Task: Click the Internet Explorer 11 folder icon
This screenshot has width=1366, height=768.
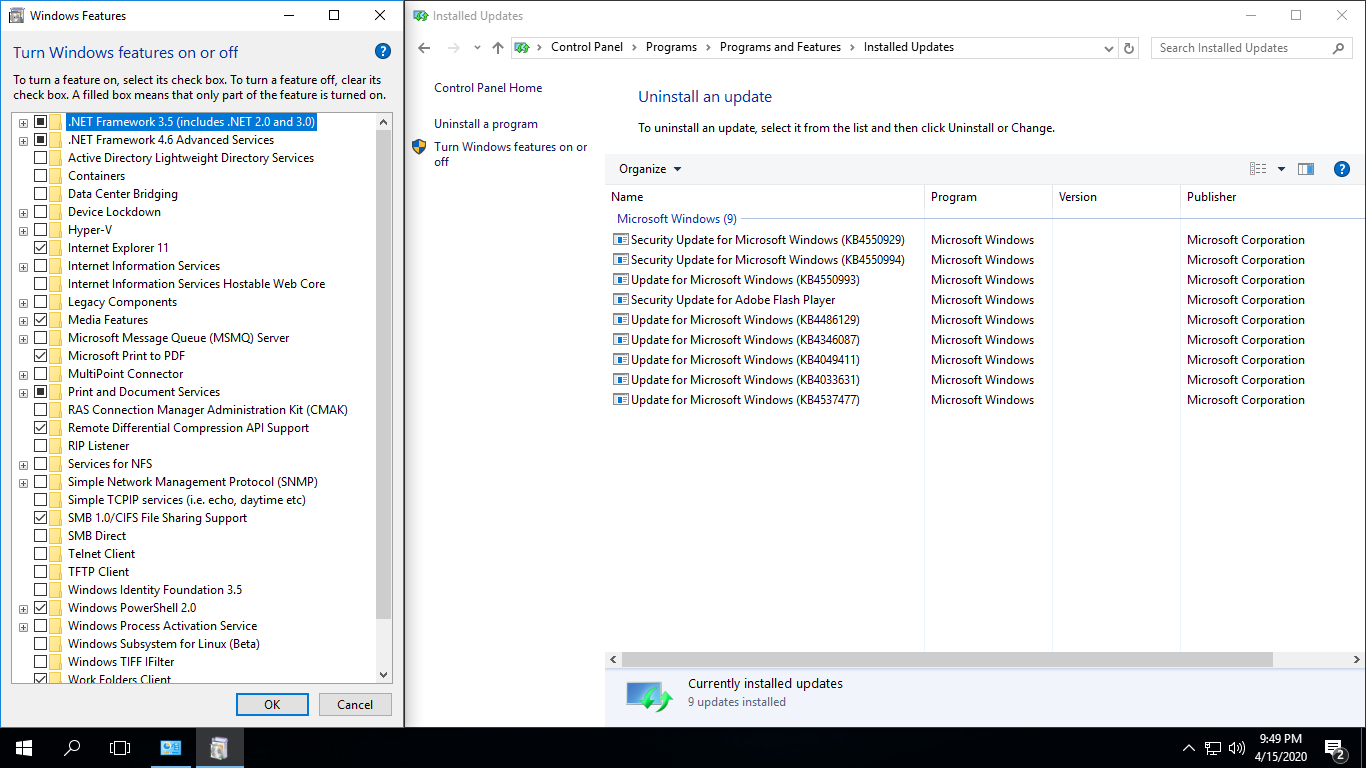Action: 56,248
